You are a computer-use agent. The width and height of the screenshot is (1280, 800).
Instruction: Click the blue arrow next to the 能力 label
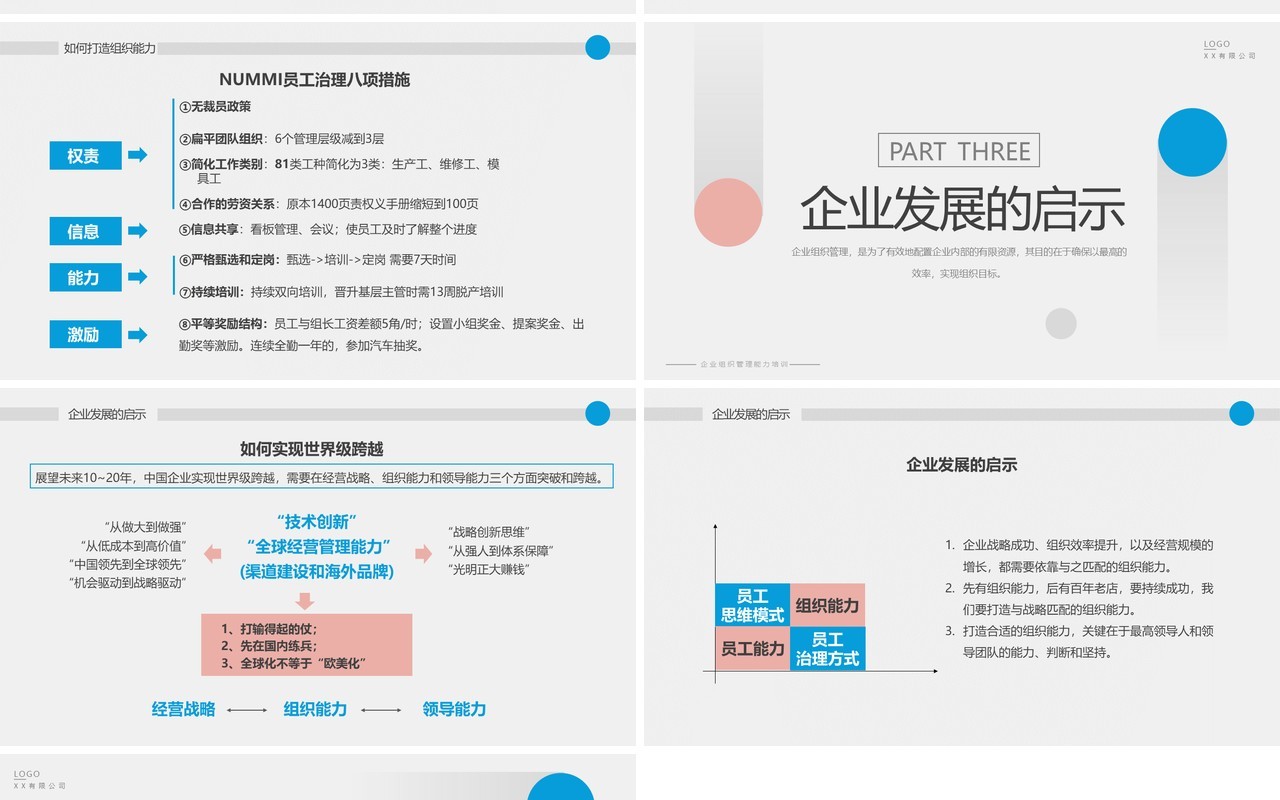click(138, 277)
